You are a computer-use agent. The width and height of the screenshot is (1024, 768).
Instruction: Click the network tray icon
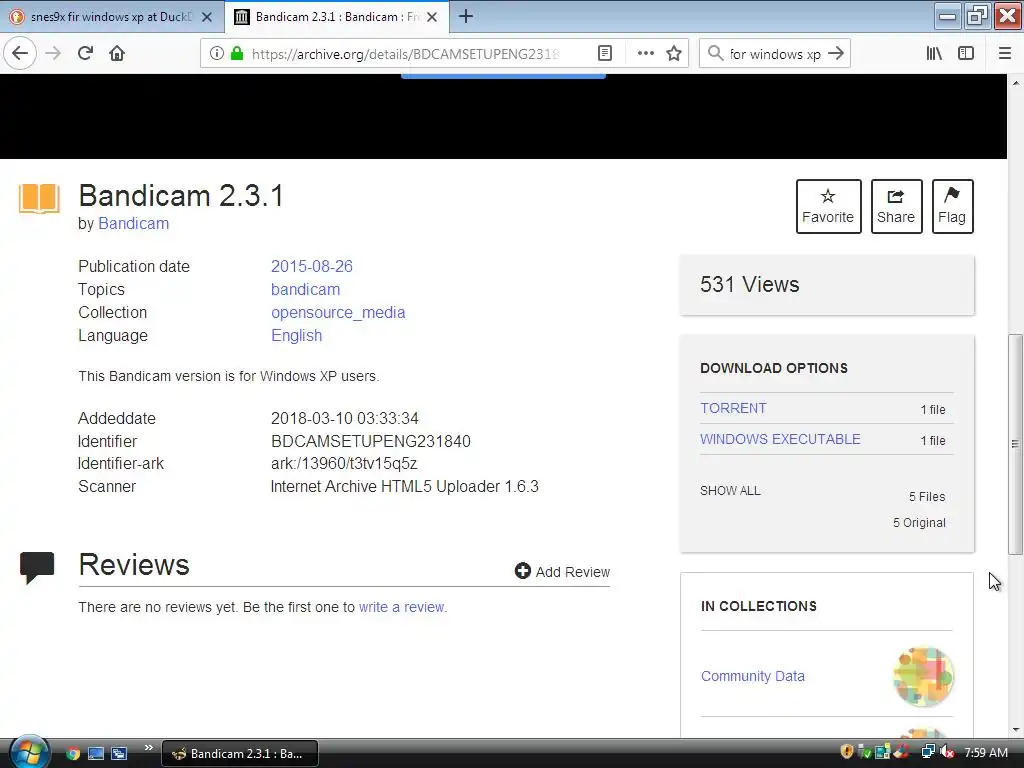pos(927,752)
